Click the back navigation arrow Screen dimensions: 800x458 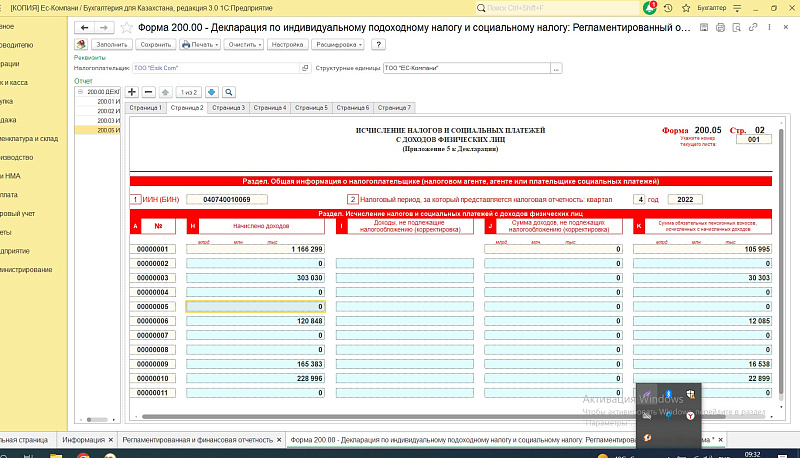[x=82, y=27]
